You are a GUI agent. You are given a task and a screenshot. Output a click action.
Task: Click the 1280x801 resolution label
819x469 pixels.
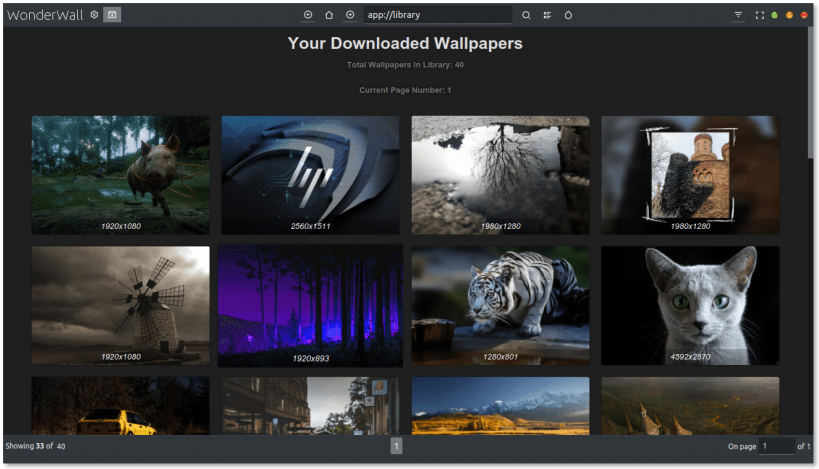pos(500,357)
